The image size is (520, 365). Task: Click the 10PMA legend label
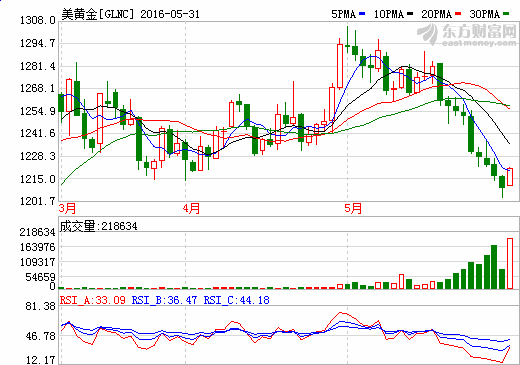[389, 14]
